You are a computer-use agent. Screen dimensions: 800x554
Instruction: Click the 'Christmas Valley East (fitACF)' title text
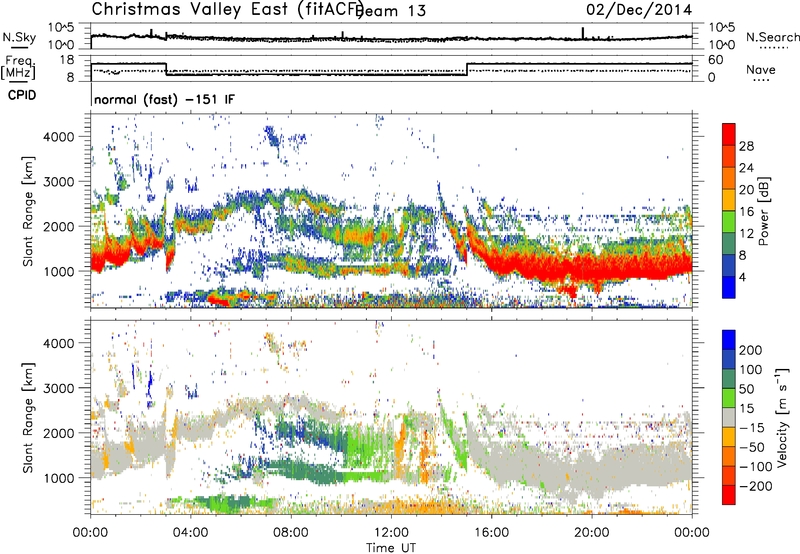[x=227, y=9]
